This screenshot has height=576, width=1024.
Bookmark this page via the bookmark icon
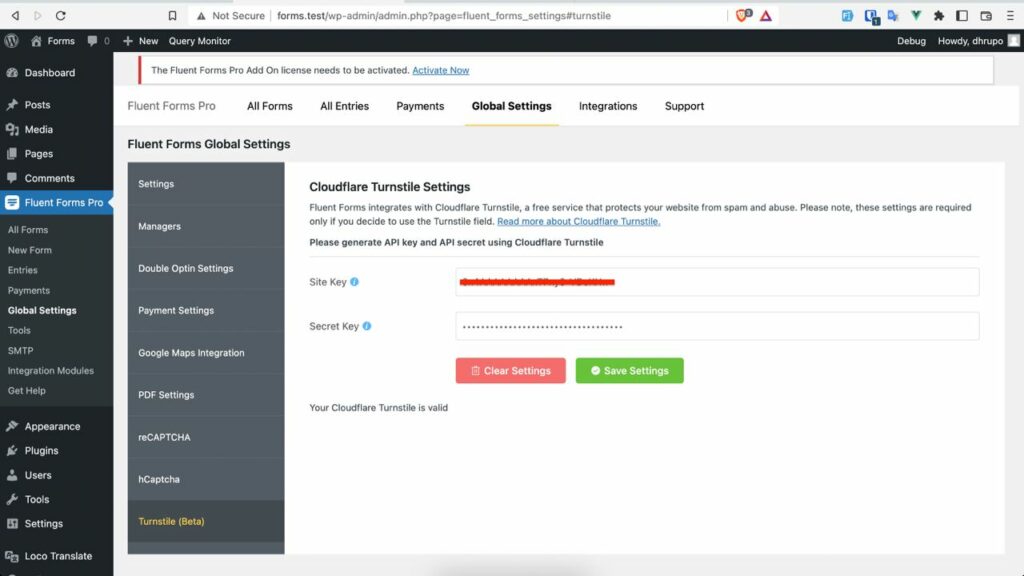coord(172,16)
